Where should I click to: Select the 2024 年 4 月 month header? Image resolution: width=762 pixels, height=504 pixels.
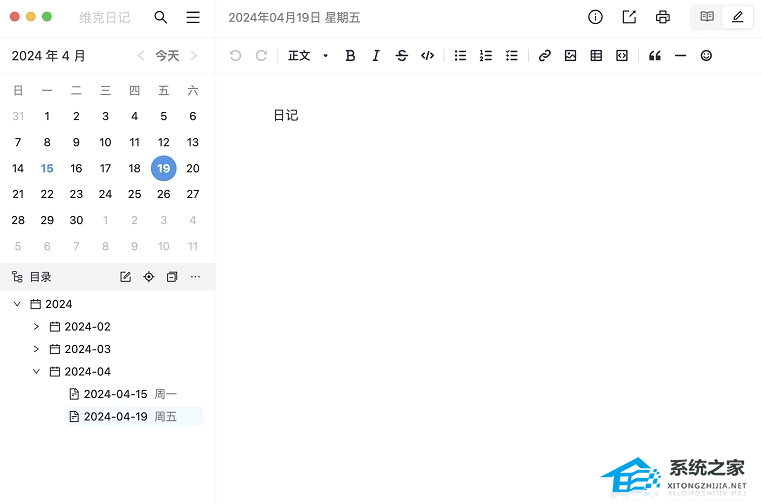49,56
